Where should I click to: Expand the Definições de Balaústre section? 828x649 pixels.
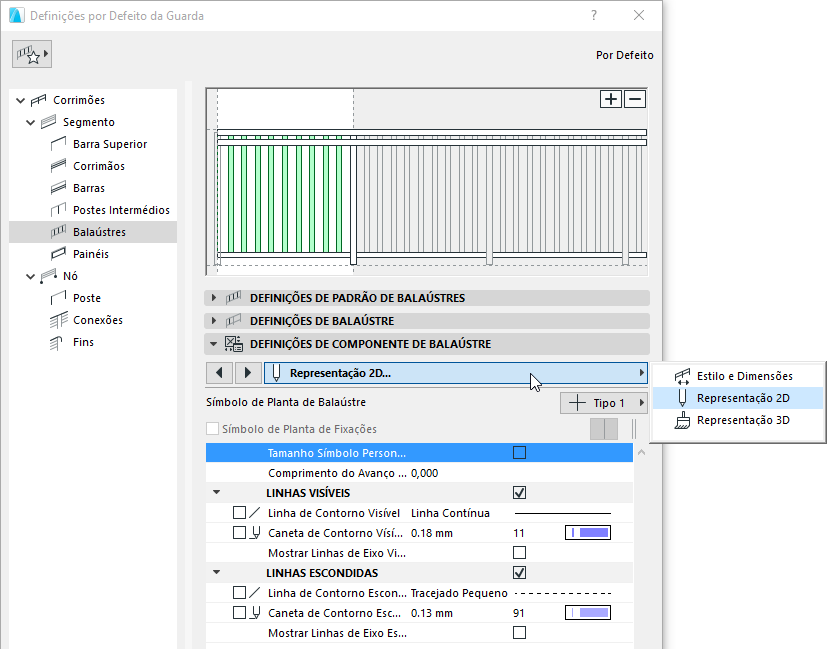(213, 320)
